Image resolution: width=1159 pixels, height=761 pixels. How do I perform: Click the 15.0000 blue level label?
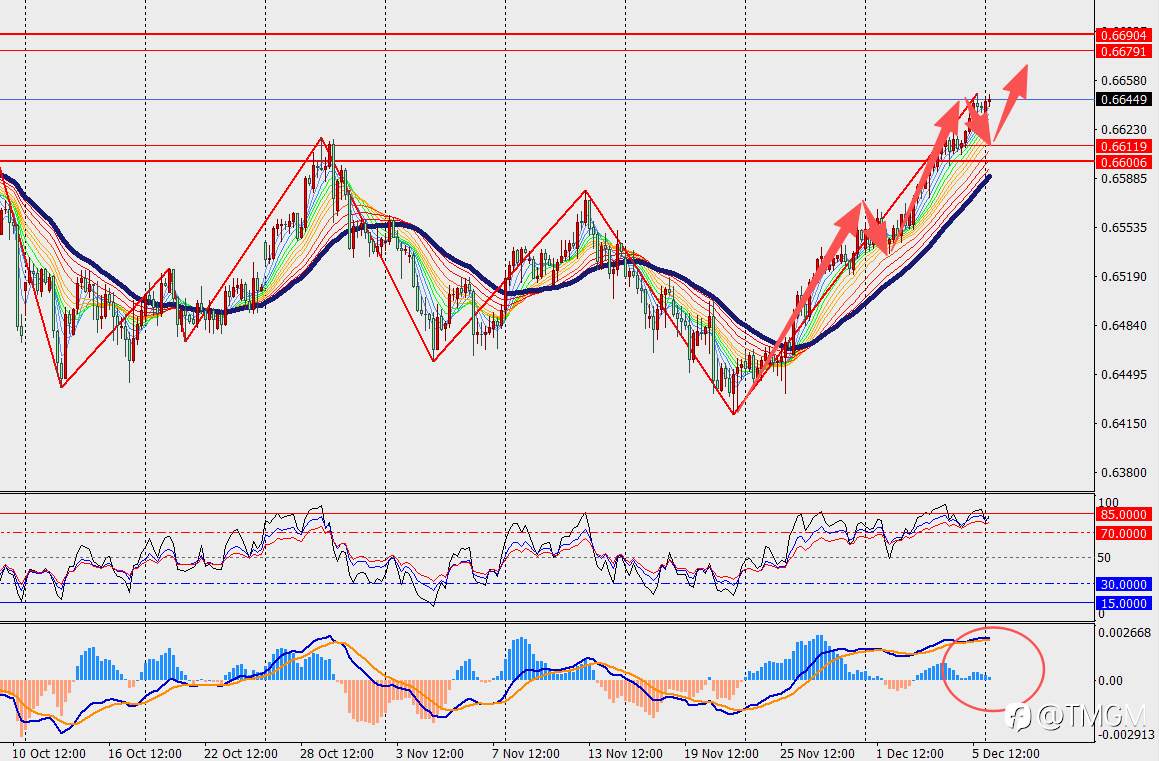tap(1124, 604)
